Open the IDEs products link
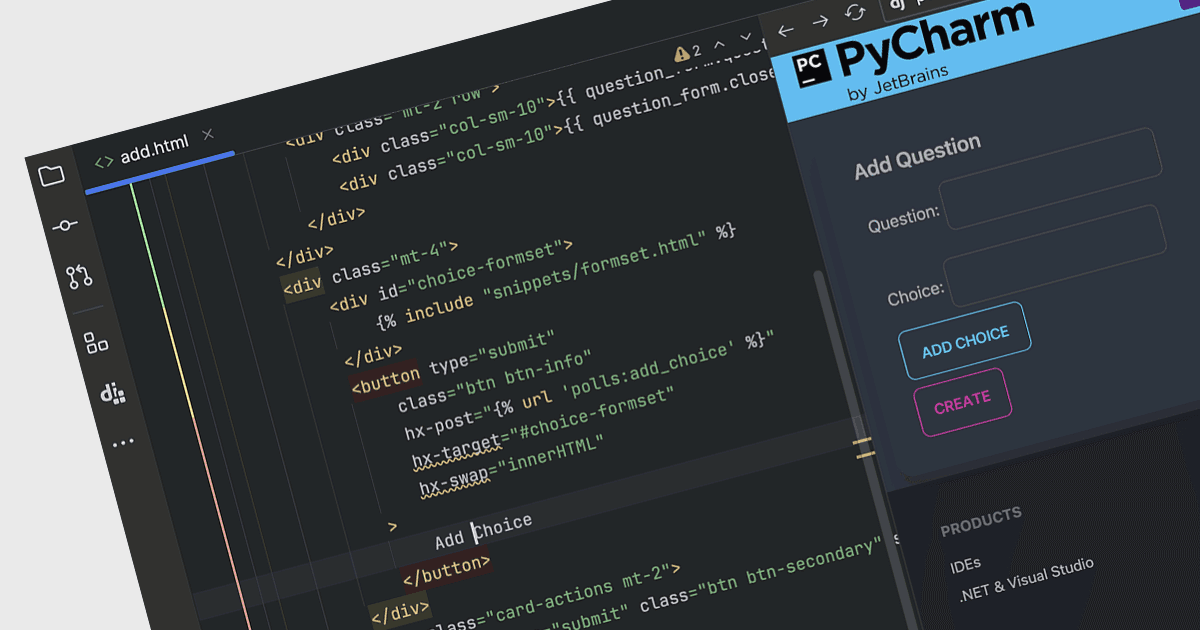The image size is (1200, 630). pos(965,565)
